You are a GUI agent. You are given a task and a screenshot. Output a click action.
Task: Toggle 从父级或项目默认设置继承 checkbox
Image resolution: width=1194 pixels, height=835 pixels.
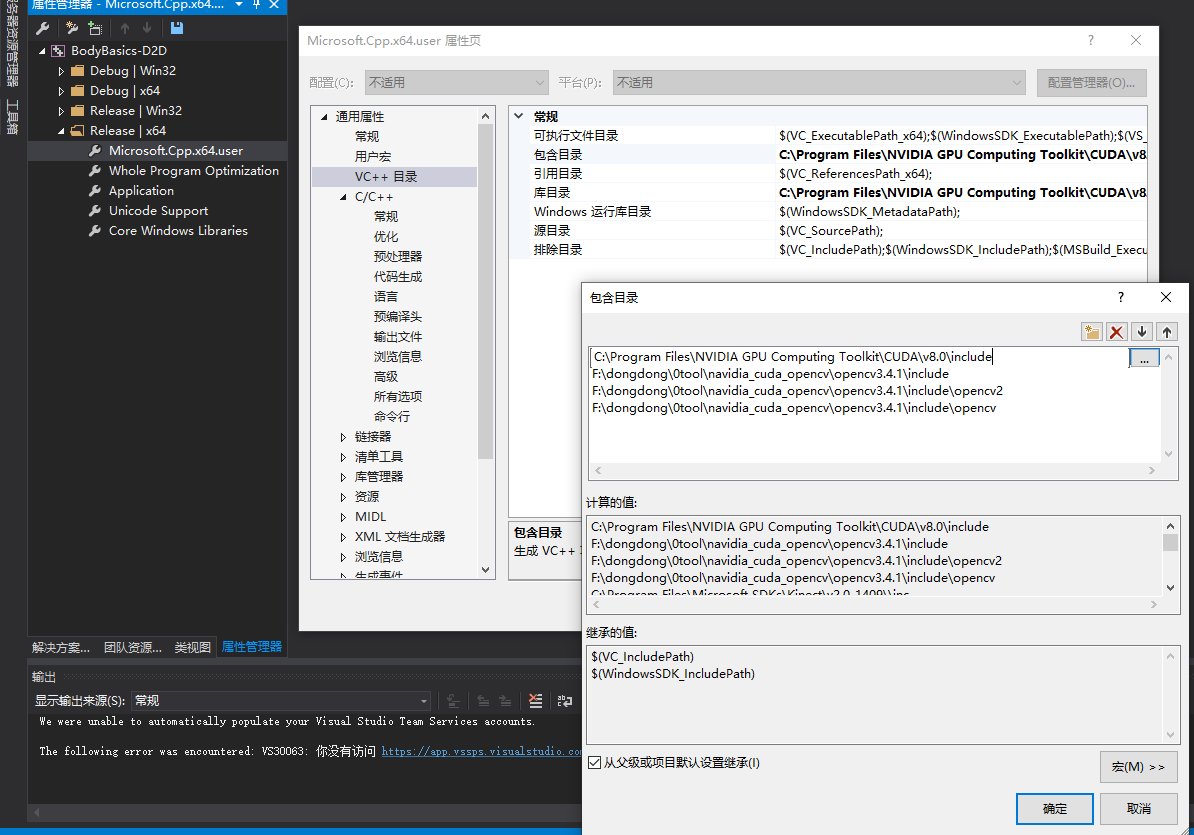click(x=595, y=763)
